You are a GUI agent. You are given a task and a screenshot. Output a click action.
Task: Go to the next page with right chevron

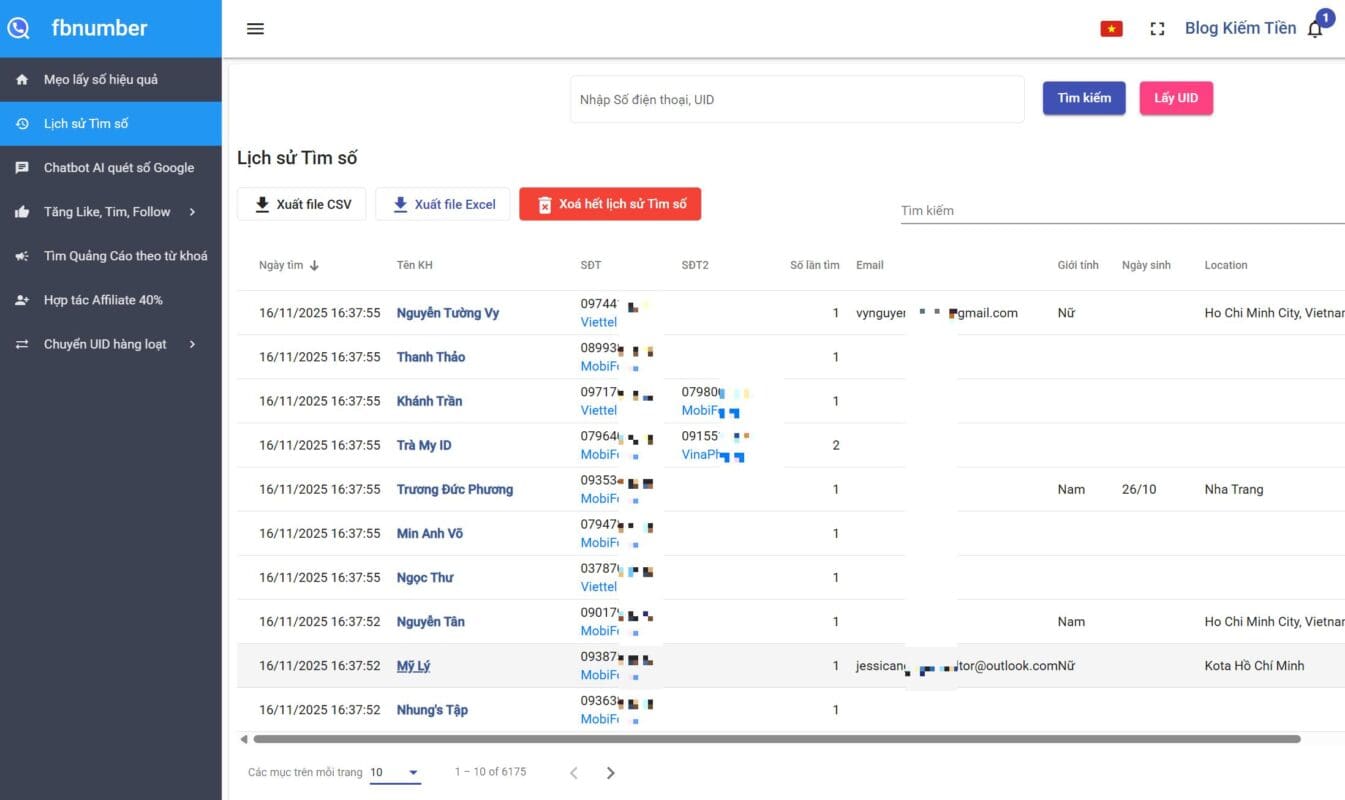(611, 772)
